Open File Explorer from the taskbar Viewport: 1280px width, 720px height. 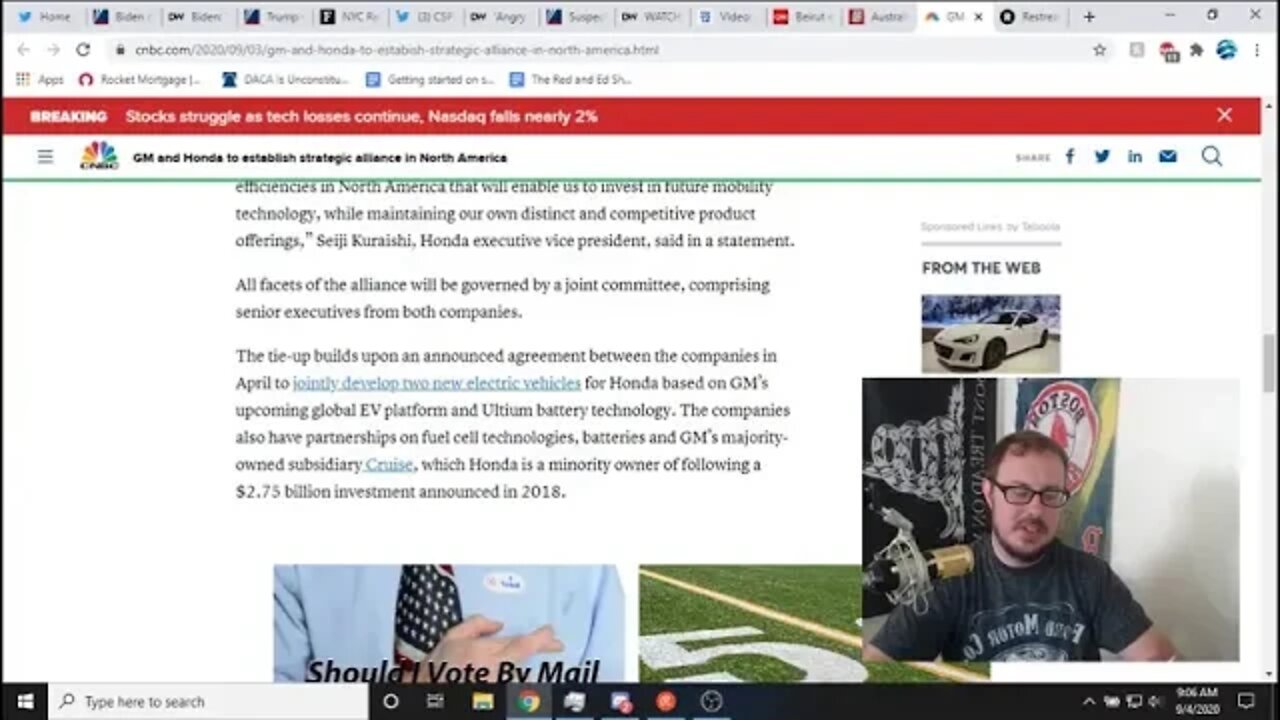(x=482, y=701)
